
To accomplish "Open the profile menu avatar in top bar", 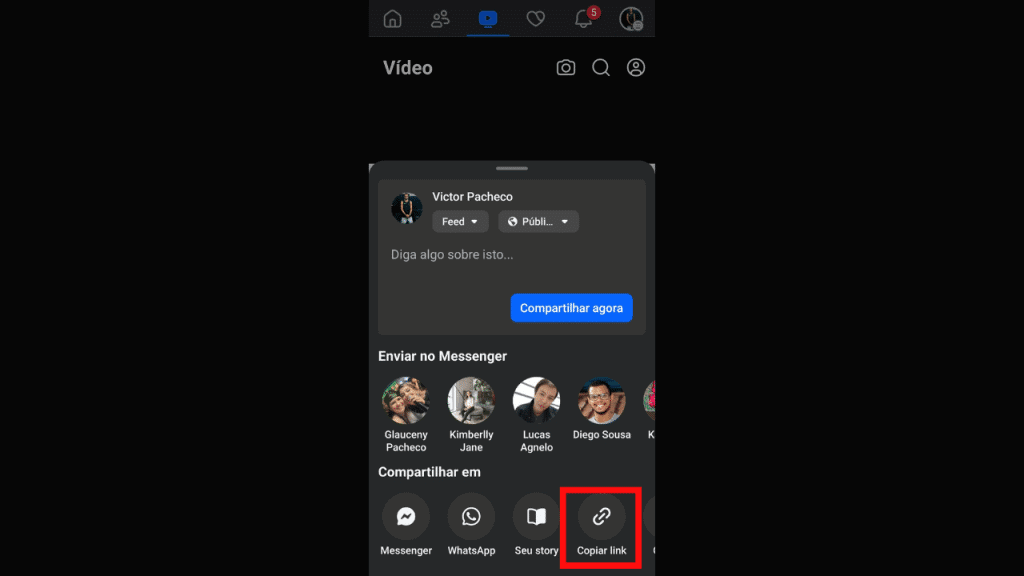I will pyautogui.click(x=632, y=19).
